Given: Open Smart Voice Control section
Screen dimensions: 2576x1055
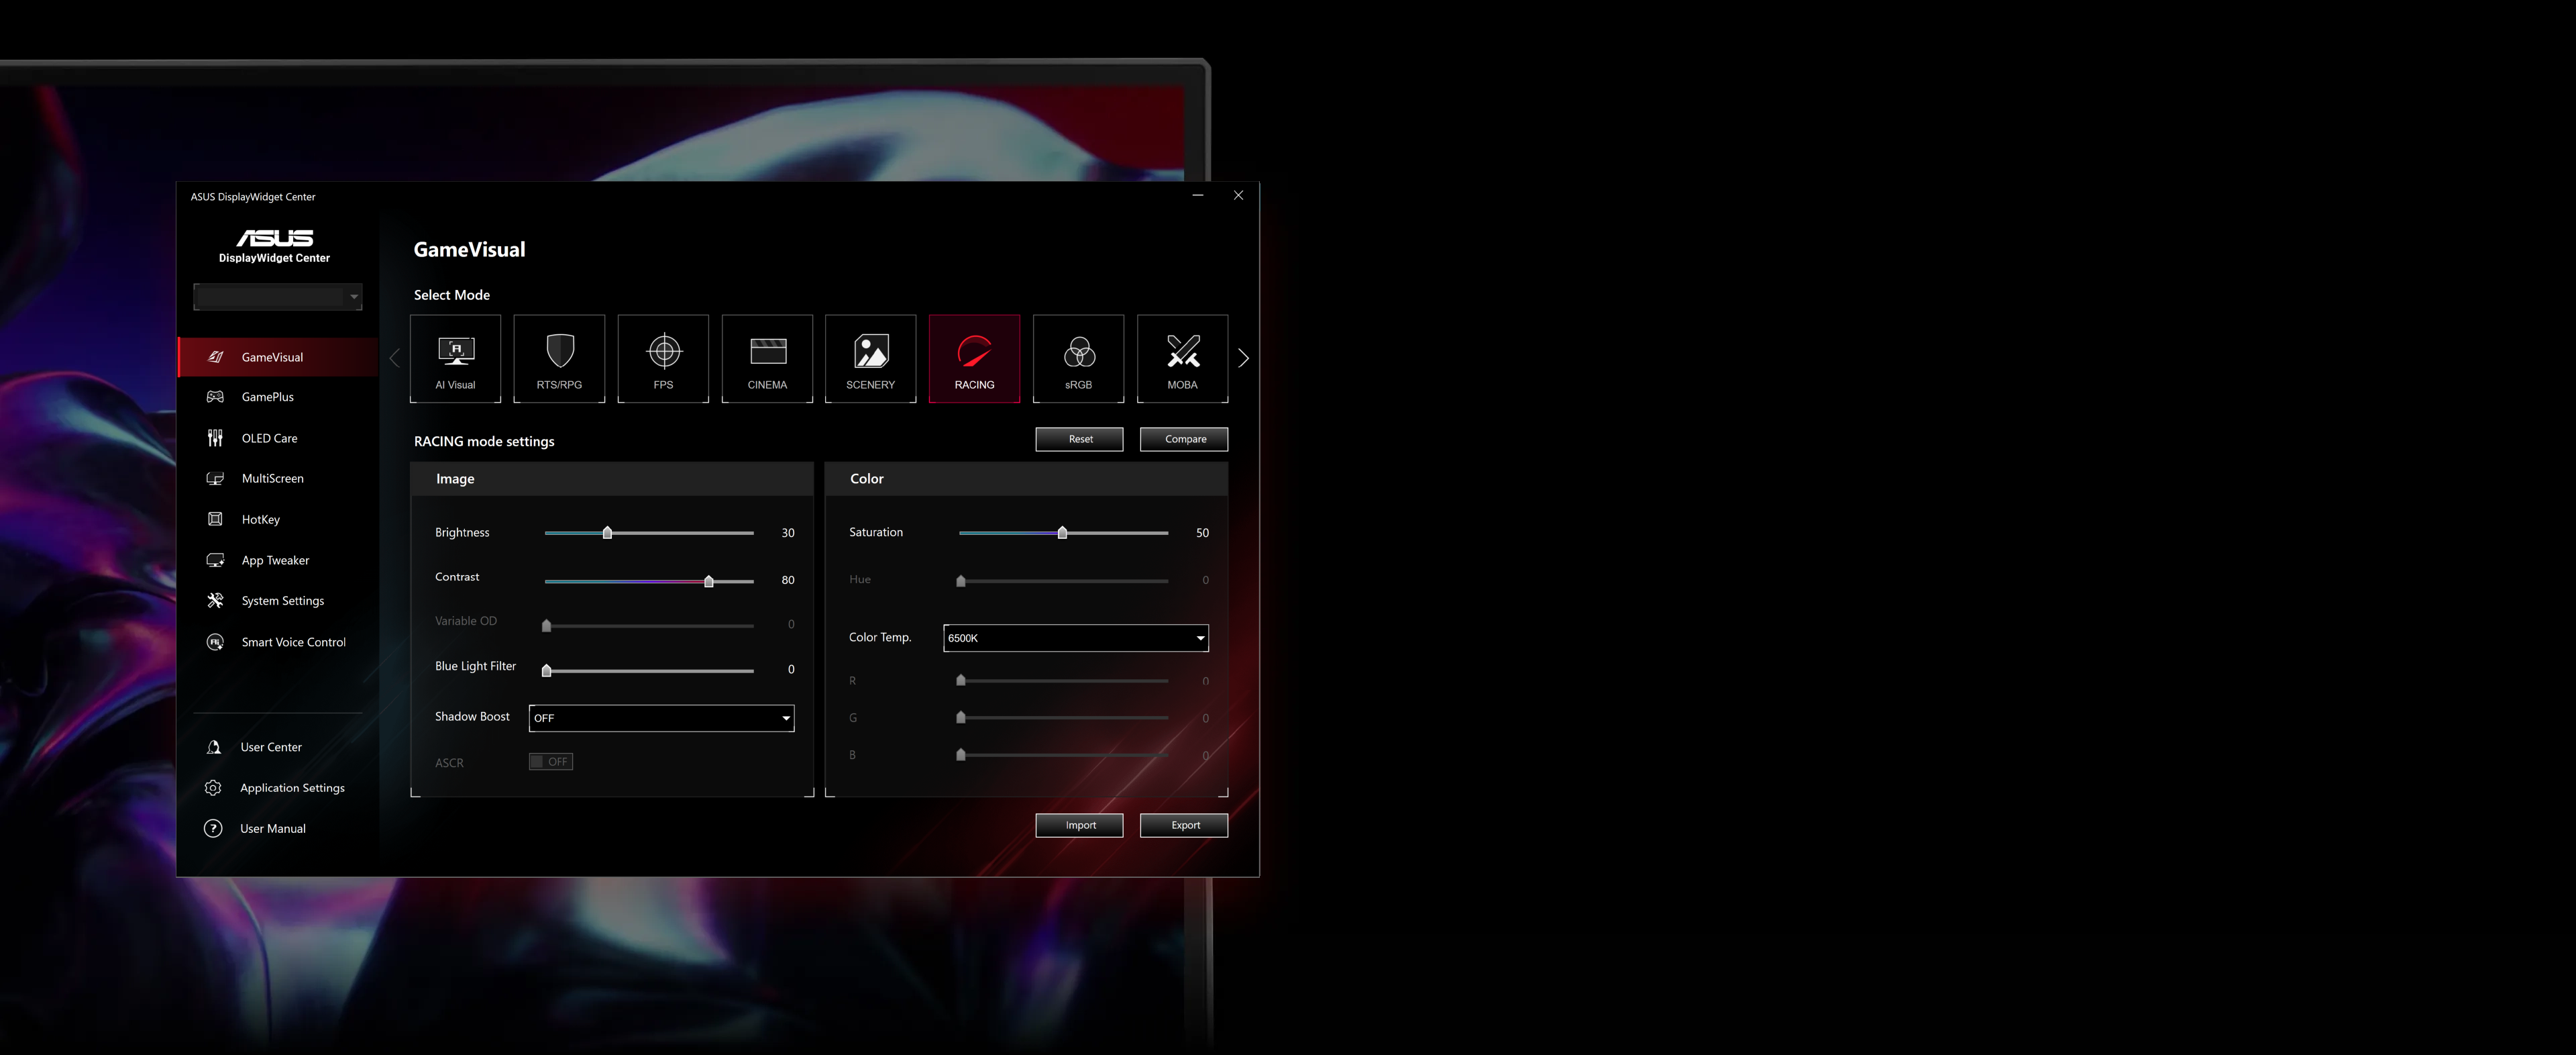Looking at the screenshot, I should pyautogui.click(x=293, y=642).
